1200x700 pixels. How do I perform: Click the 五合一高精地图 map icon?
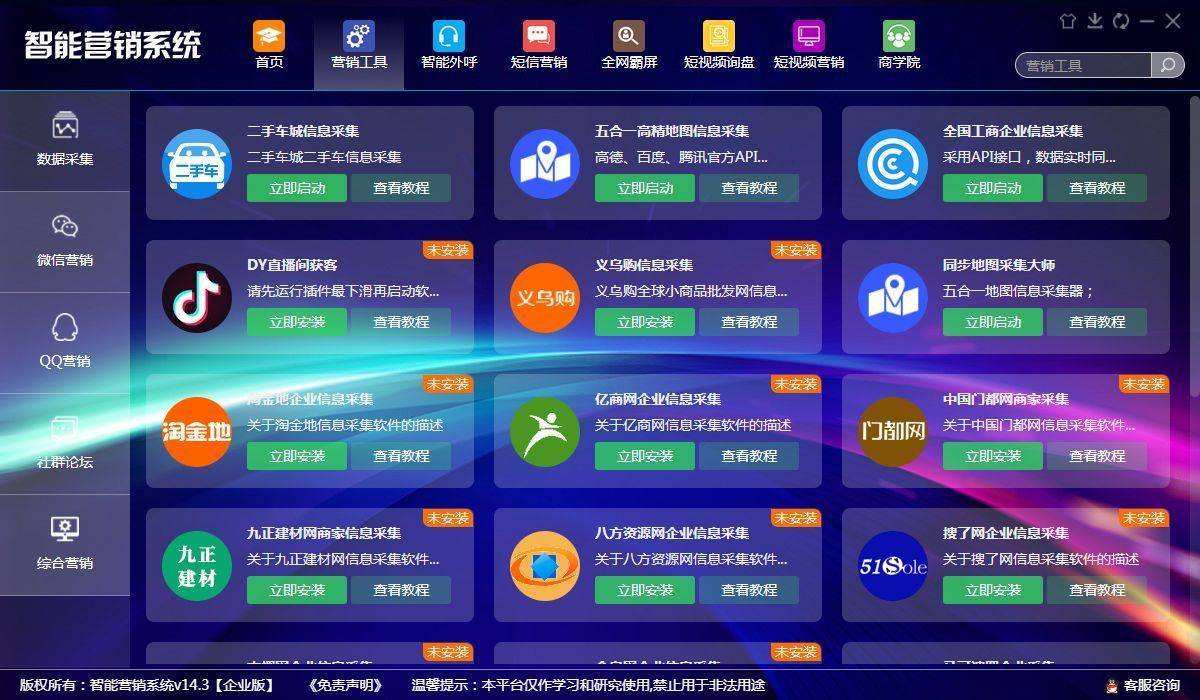545,164
